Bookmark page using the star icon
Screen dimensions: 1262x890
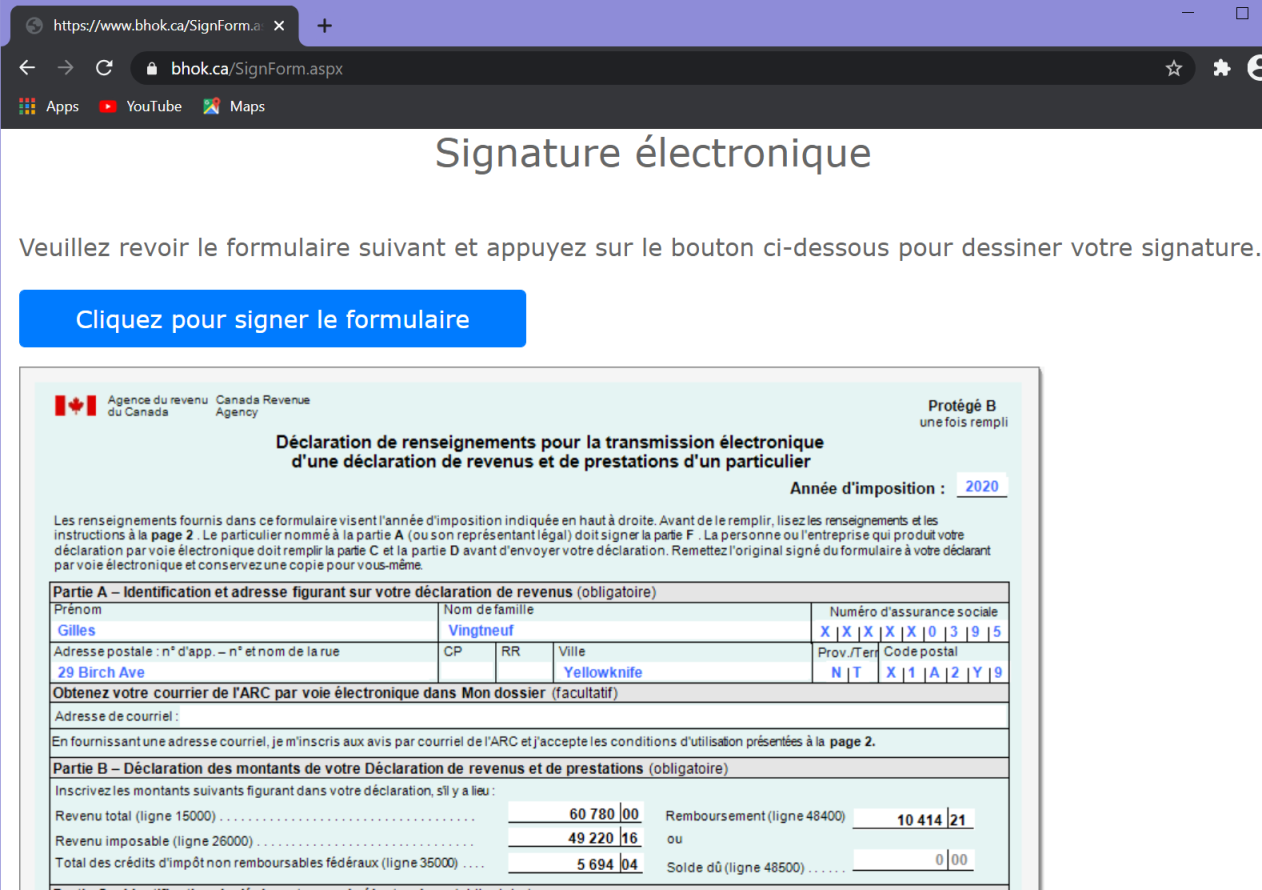pyautogui.click(x=1174, y=68)
